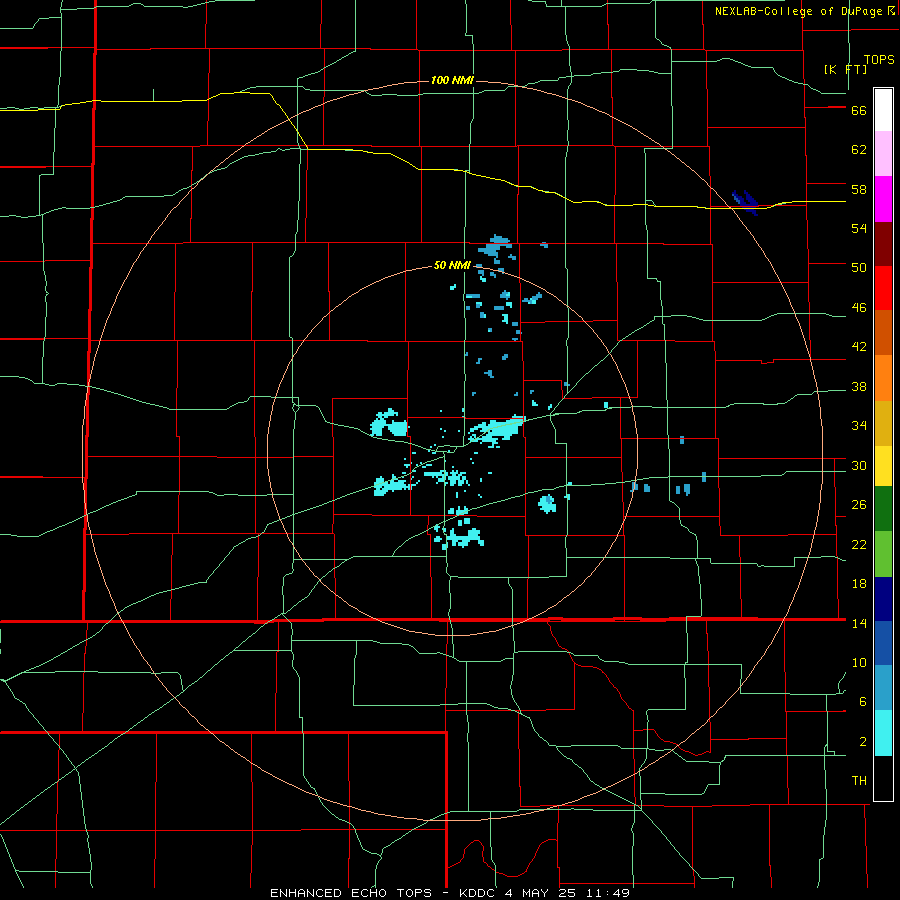Pick the burnt orange legend swatch
Viewport: 900px width, 900px height.
tap(883, 332)
